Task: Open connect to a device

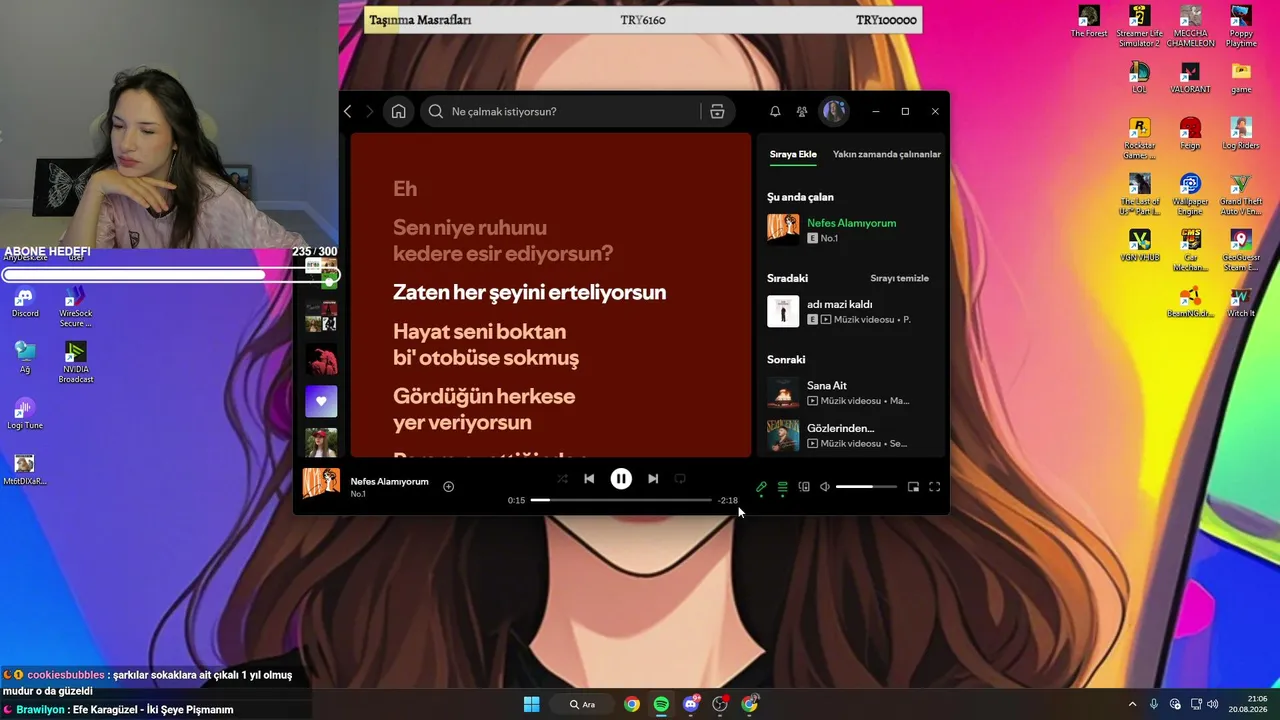Action: coord(804,487)
